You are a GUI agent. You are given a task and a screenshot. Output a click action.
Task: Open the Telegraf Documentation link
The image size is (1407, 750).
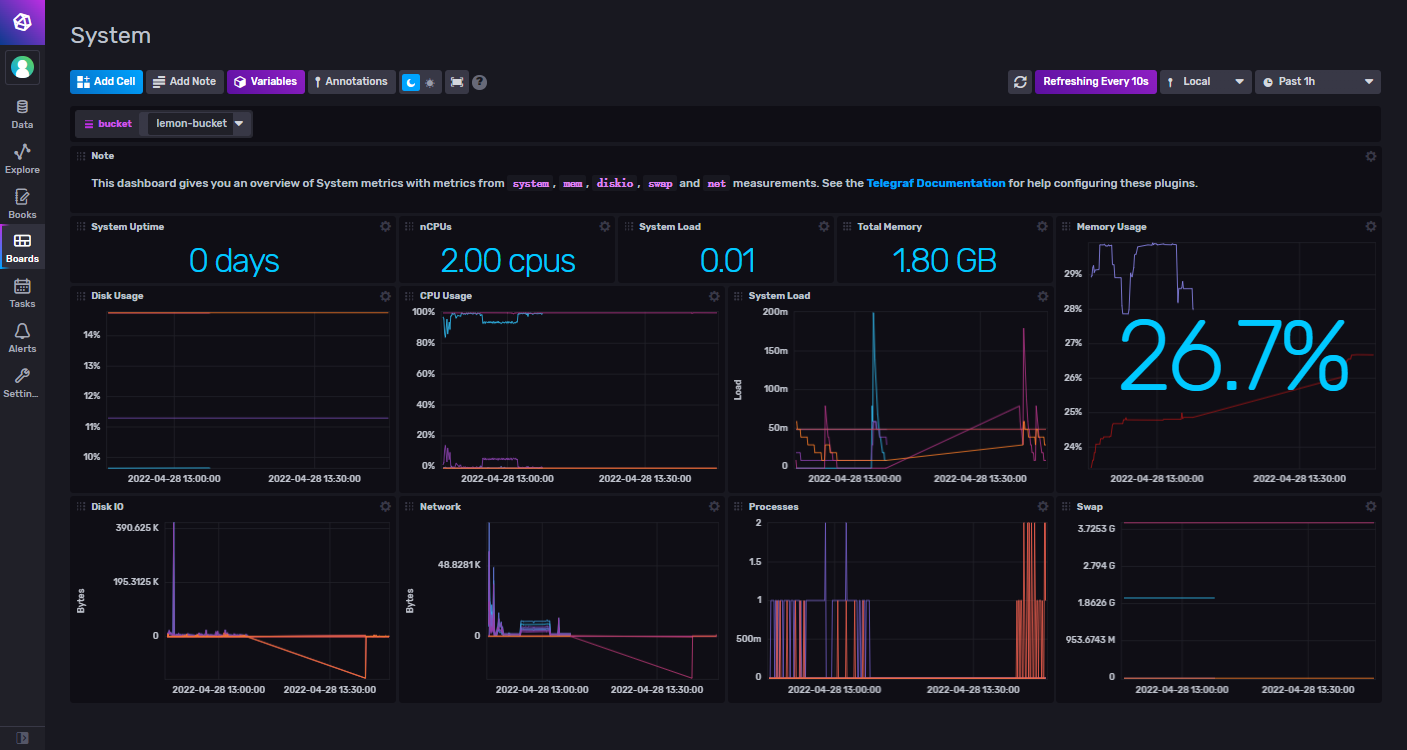936,184
